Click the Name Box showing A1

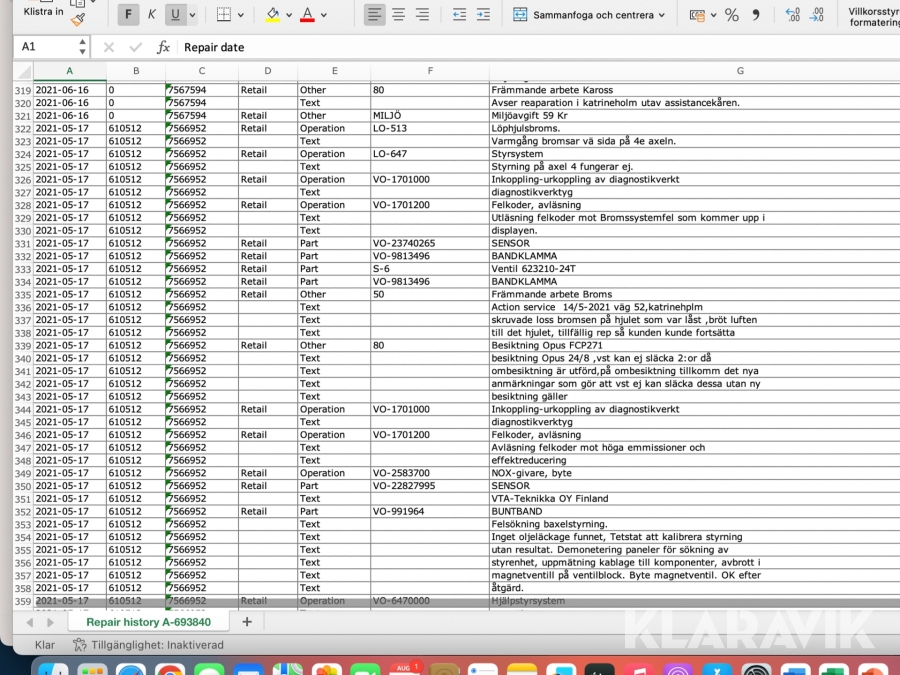coord(45,47)
